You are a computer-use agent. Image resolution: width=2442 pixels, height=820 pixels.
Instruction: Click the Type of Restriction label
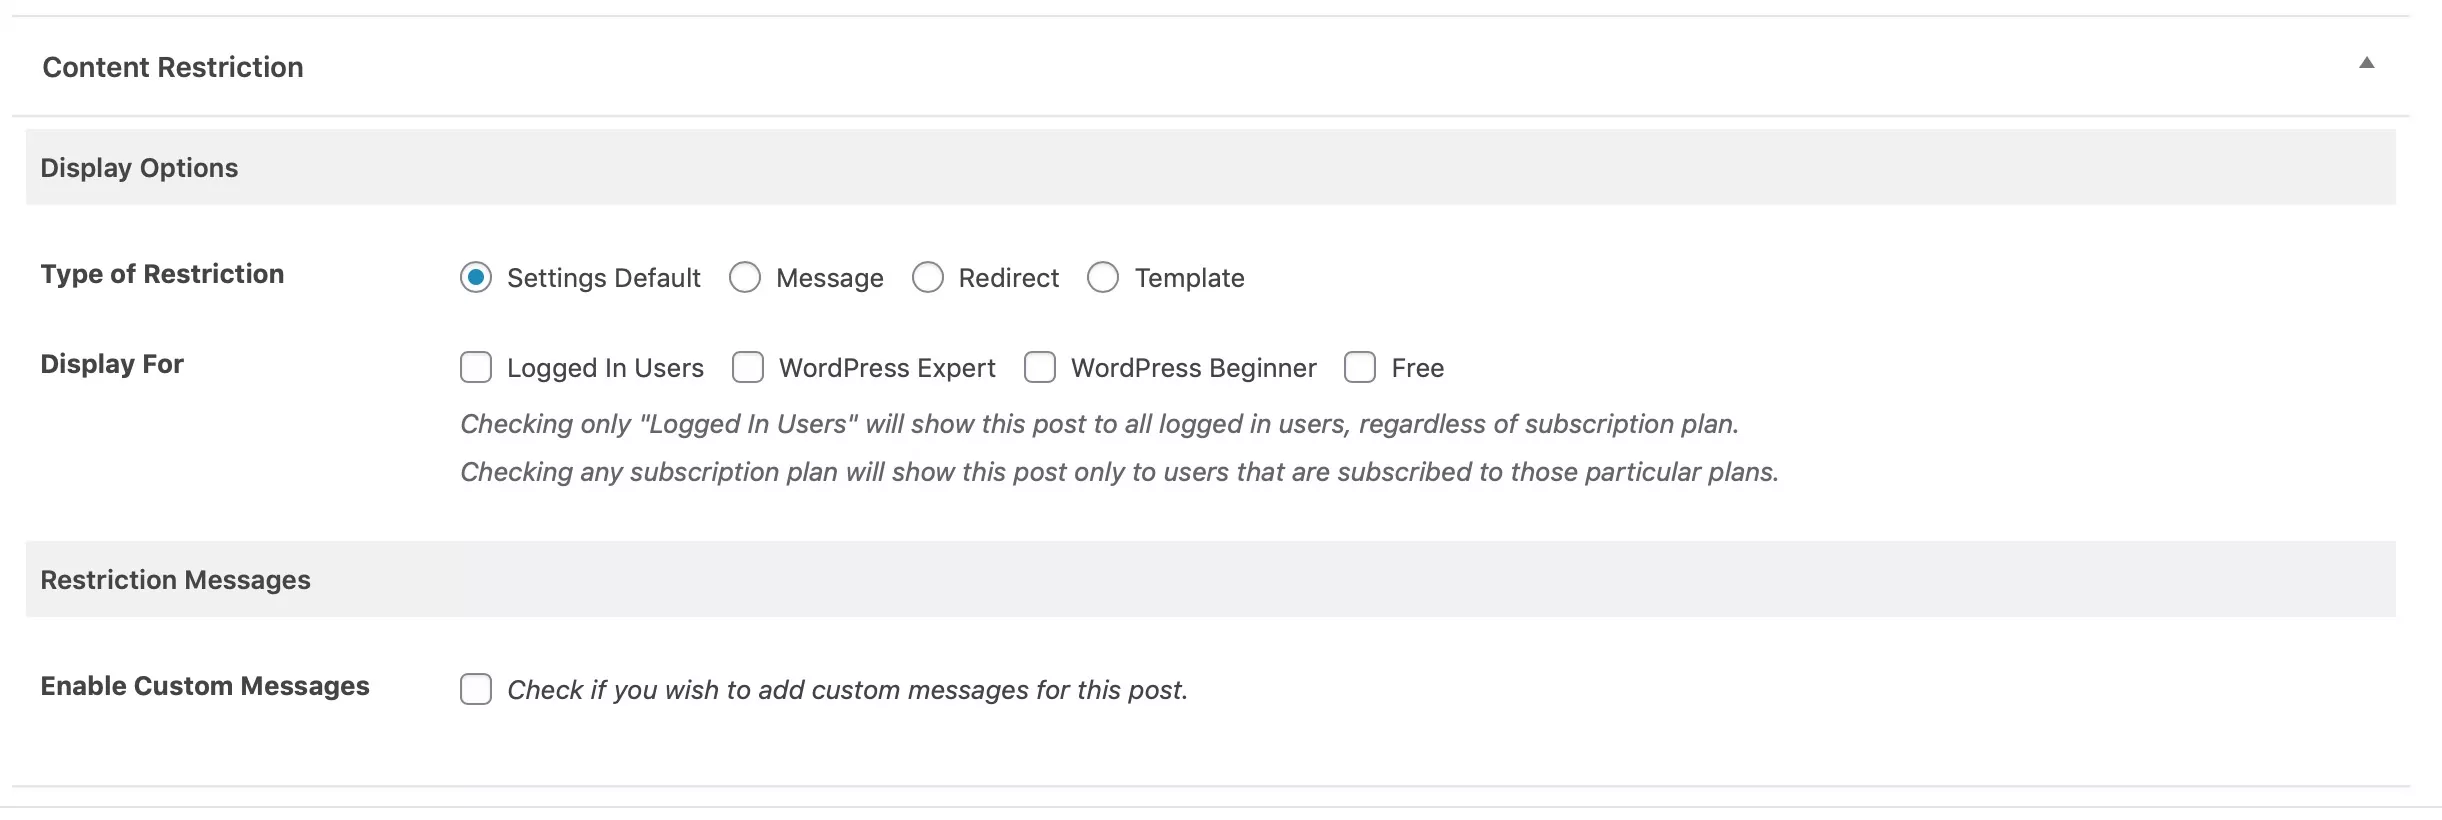162,273
